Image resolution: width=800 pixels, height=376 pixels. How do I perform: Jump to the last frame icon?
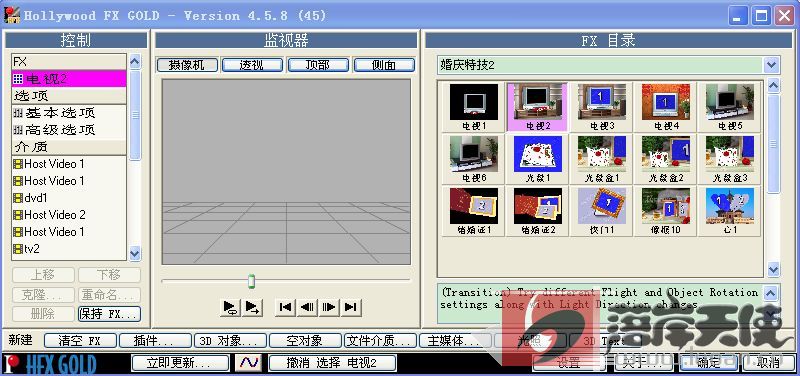[351, 307]
